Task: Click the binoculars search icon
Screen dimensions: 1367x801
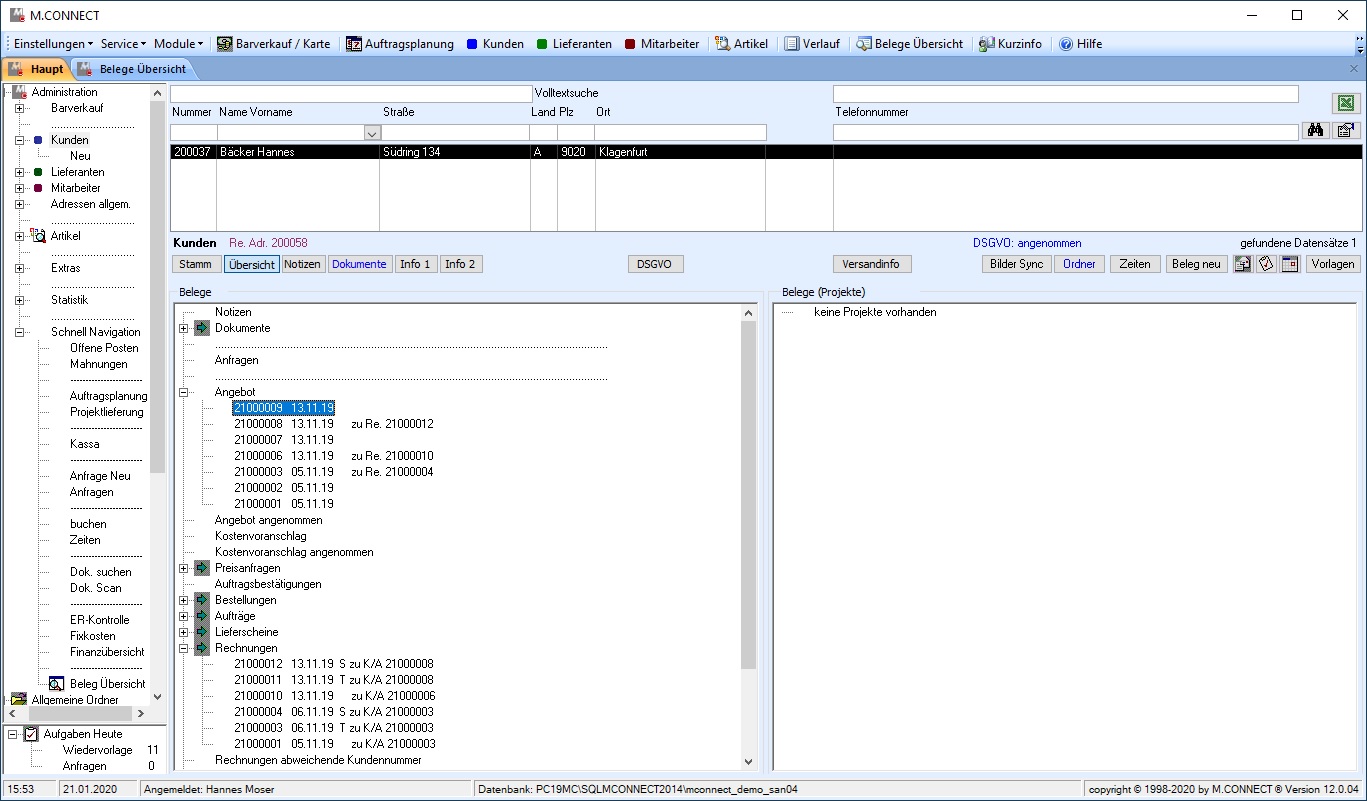Action: pos(1314,131)
